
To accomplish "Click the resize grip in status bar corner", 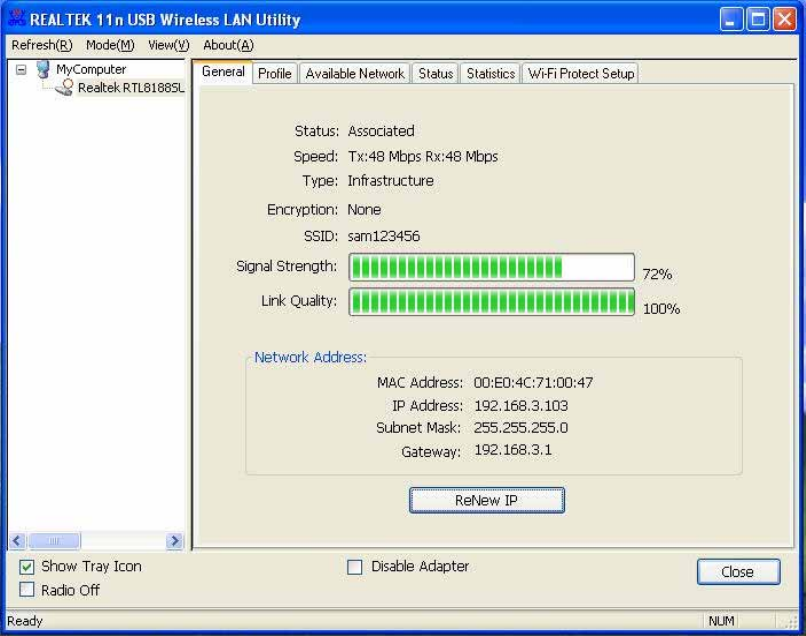I will tap(789, 622).
